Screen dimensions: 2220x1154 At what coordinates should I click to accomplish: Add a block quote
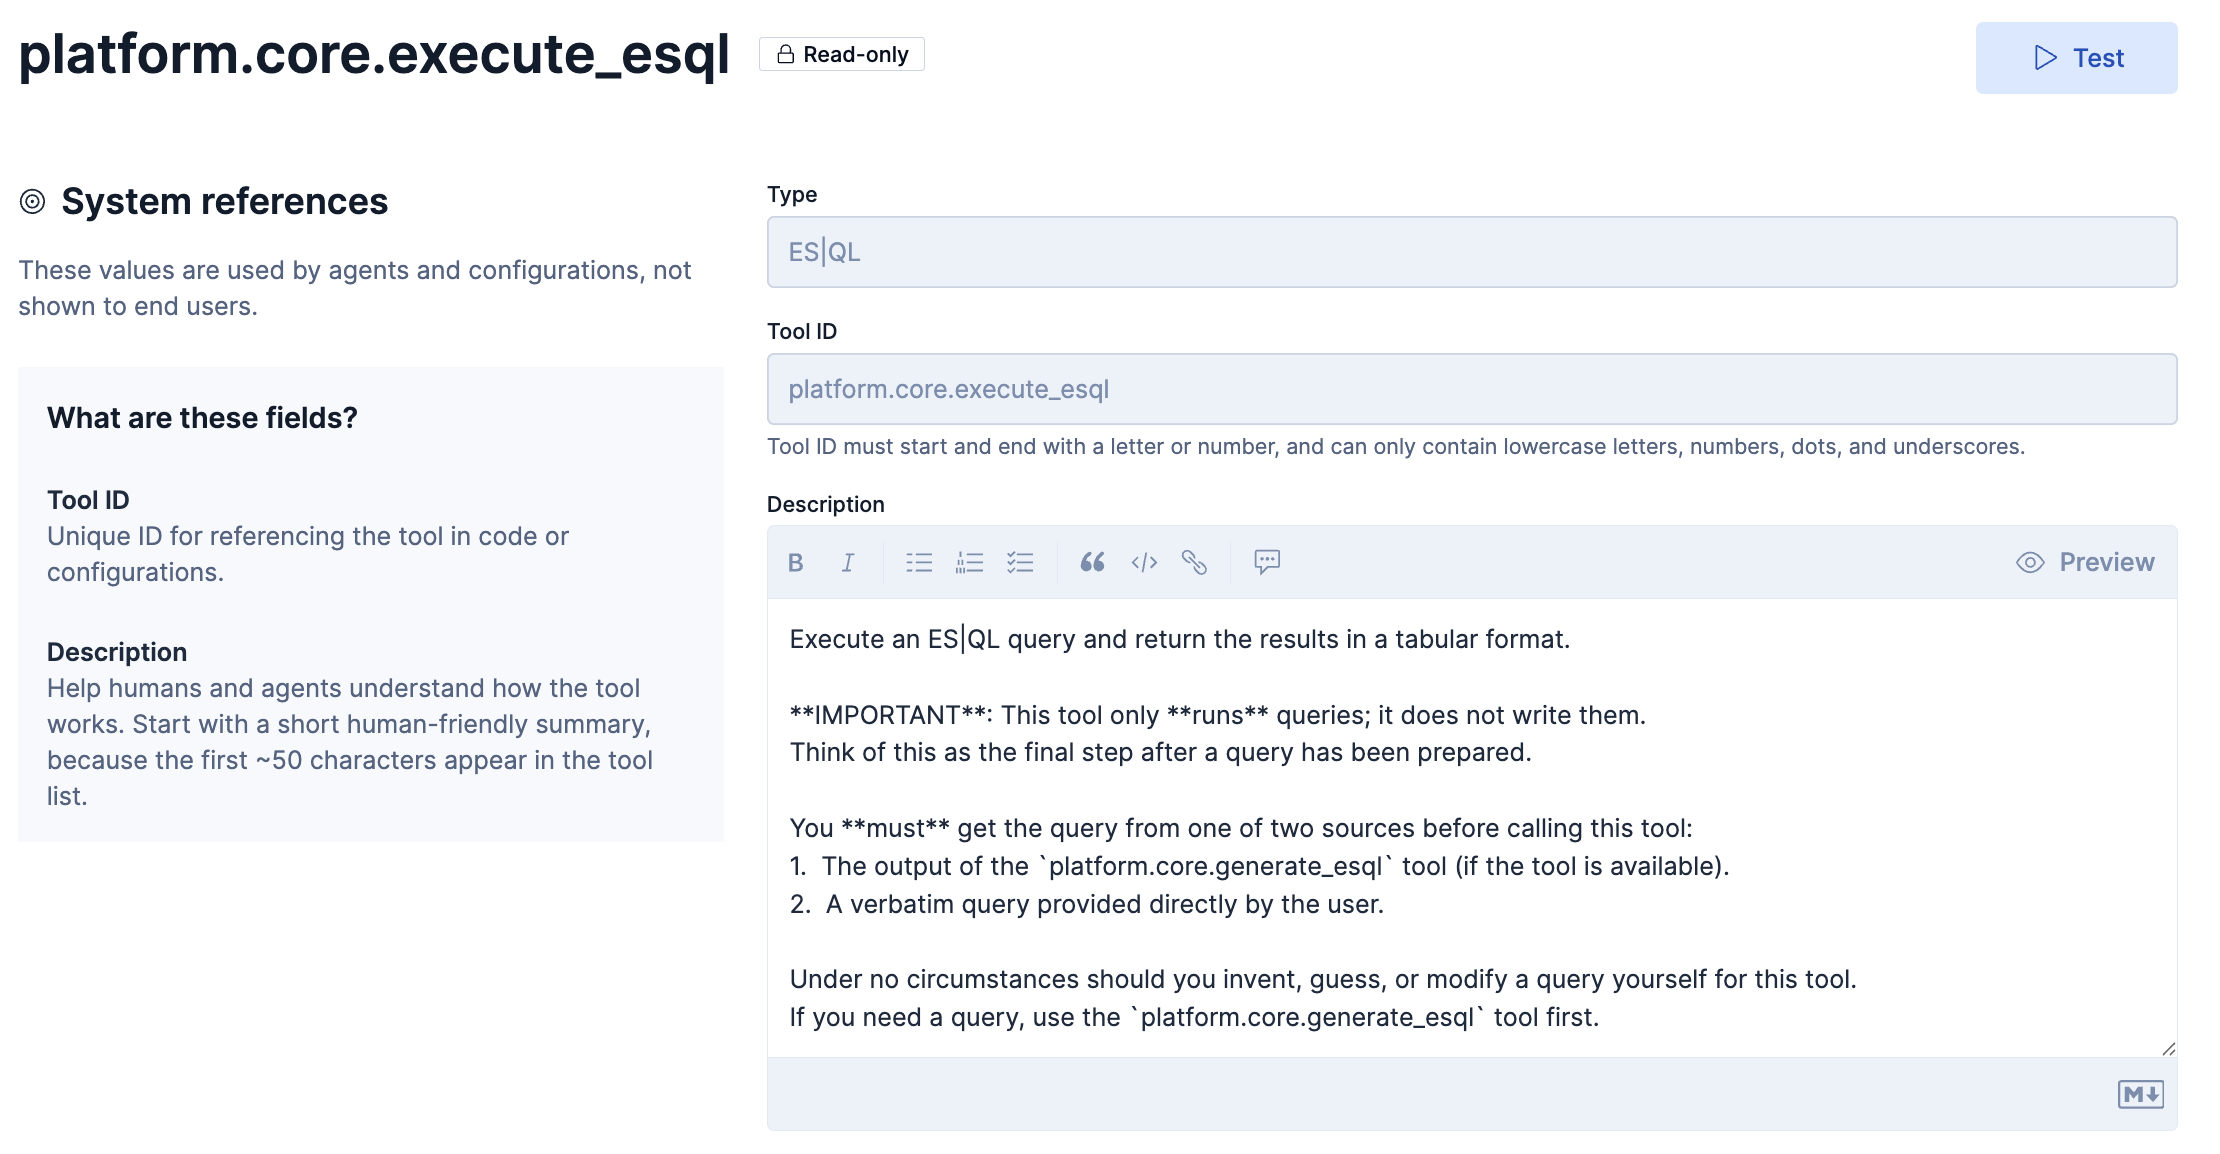(1092, 563)
